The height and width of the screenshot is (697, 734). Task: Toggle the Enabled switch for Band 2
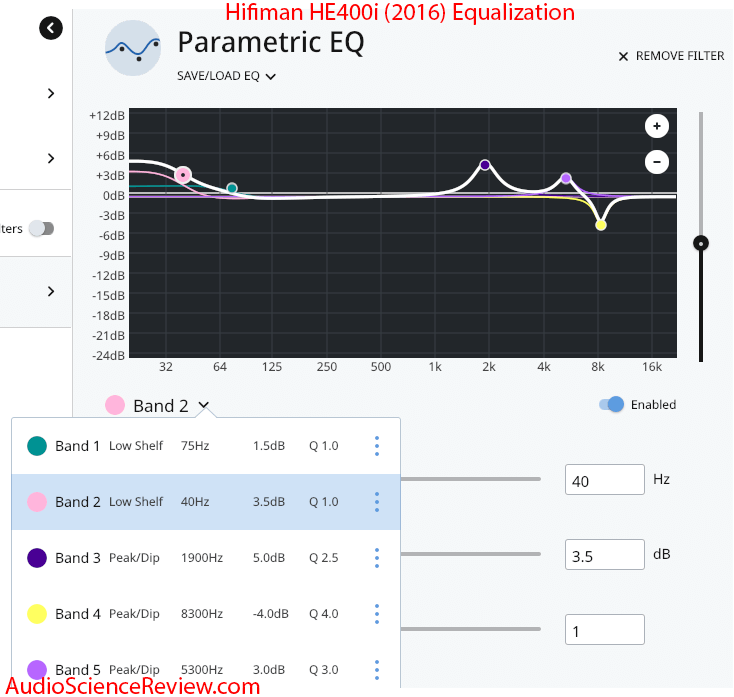[x=611, y=404]
